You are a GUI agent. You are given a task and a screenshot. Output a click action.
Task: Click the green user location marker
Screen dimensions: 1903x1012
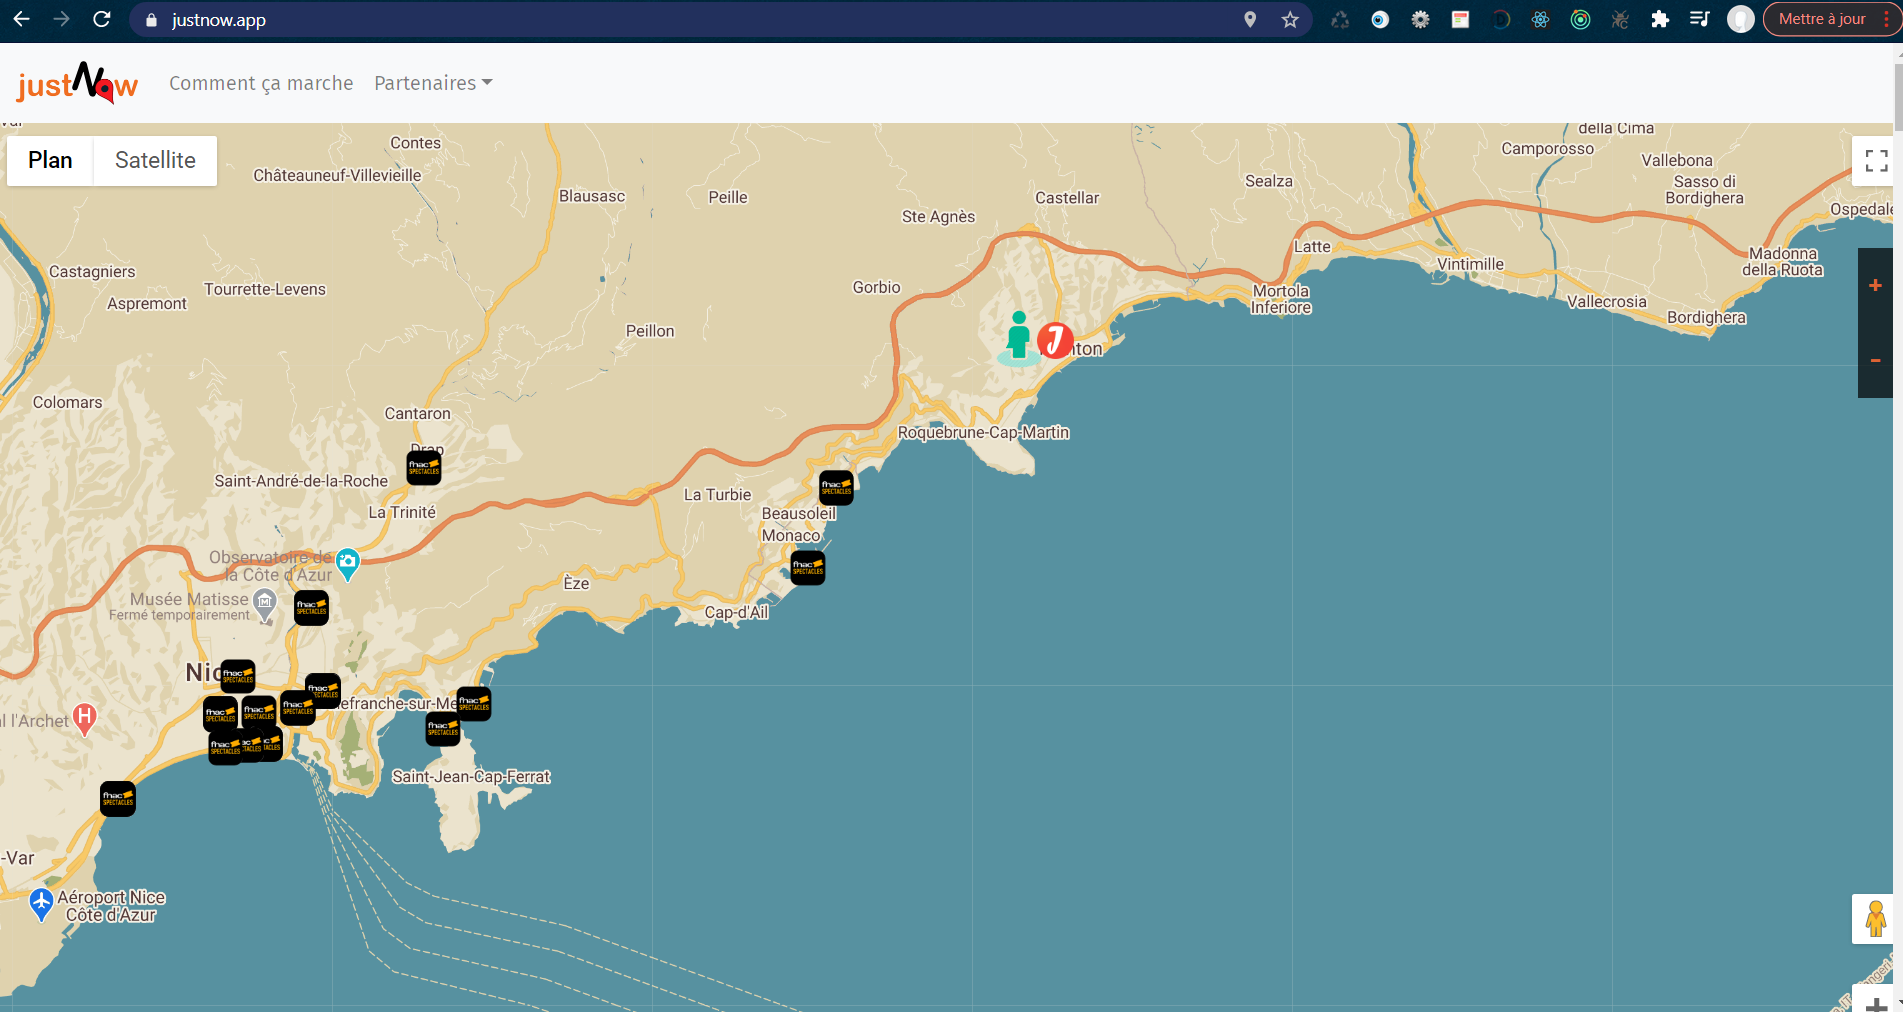click(x=1019, y=337)
